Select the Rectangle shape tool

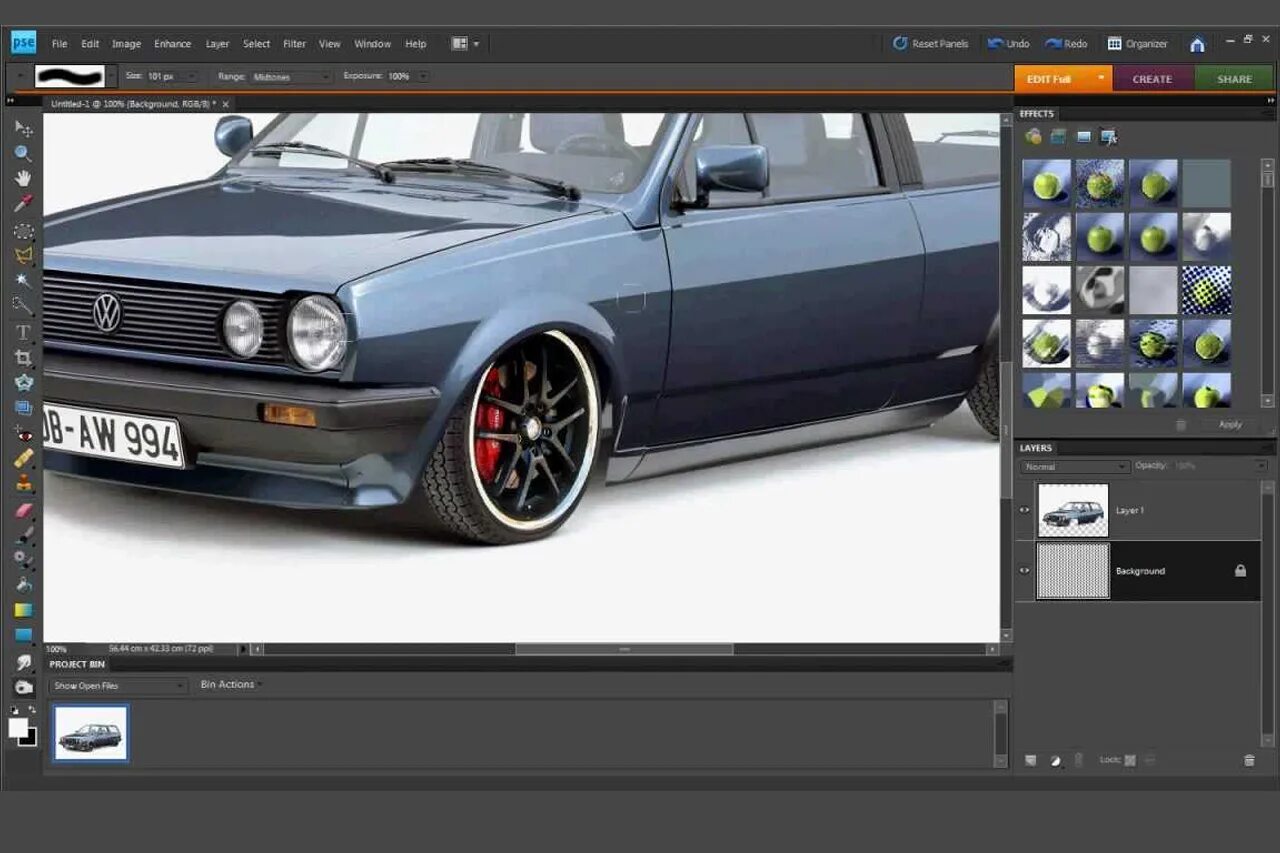(x=23, y=635)
